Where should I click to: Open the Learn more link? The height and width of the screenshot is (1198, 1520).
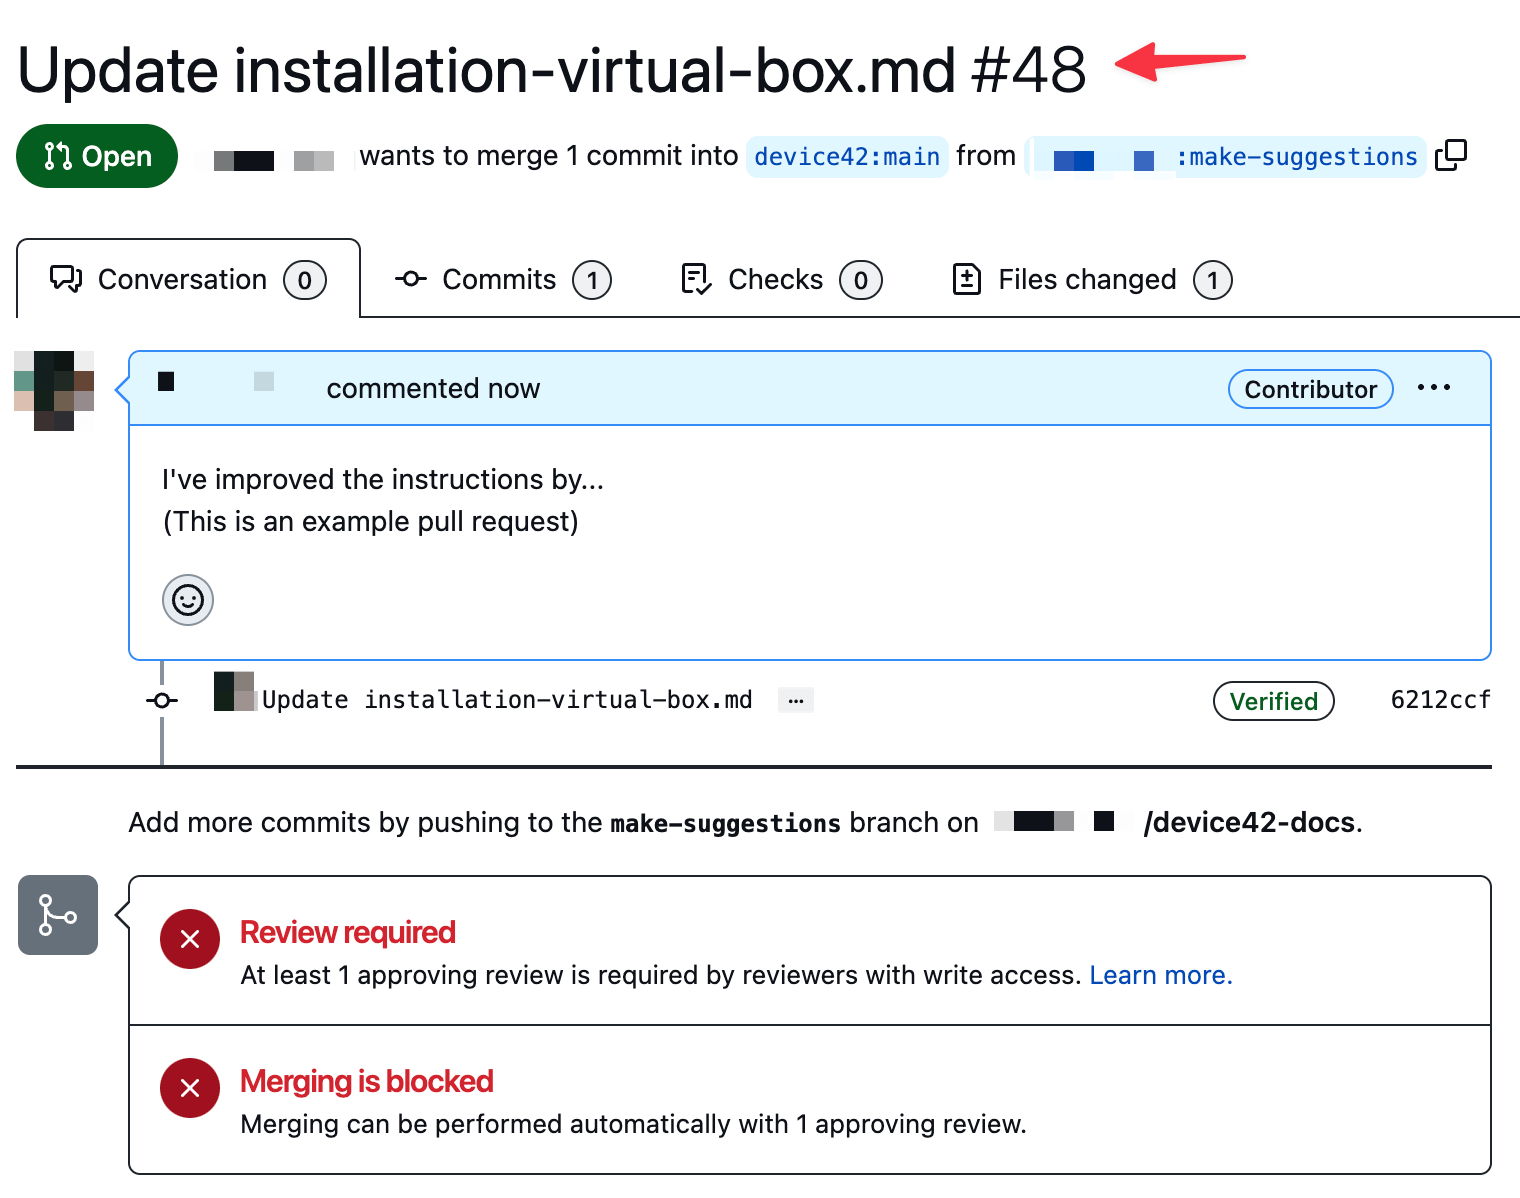click(x=1160, y=975)
